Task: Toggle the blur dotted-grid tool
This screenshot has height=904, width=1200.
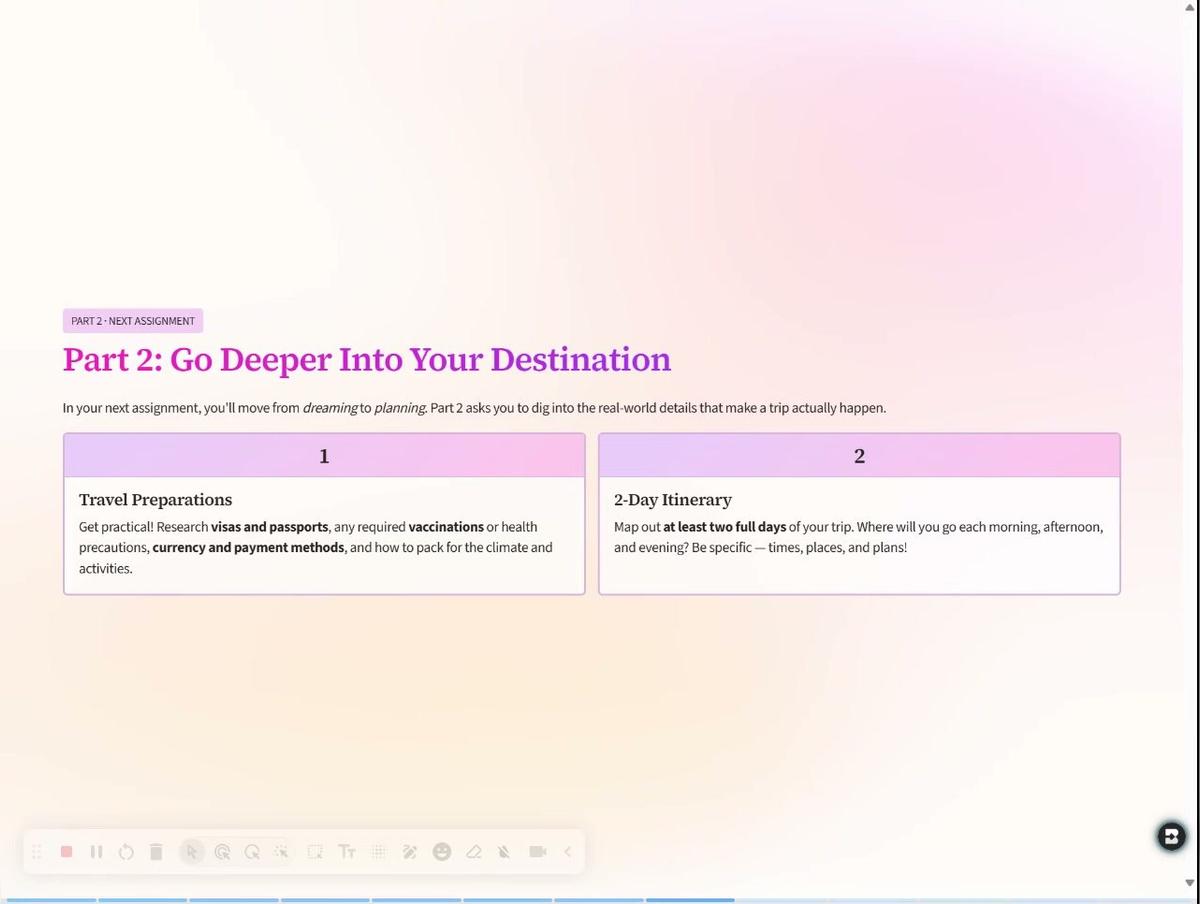Action: click(x=379, y=852)
